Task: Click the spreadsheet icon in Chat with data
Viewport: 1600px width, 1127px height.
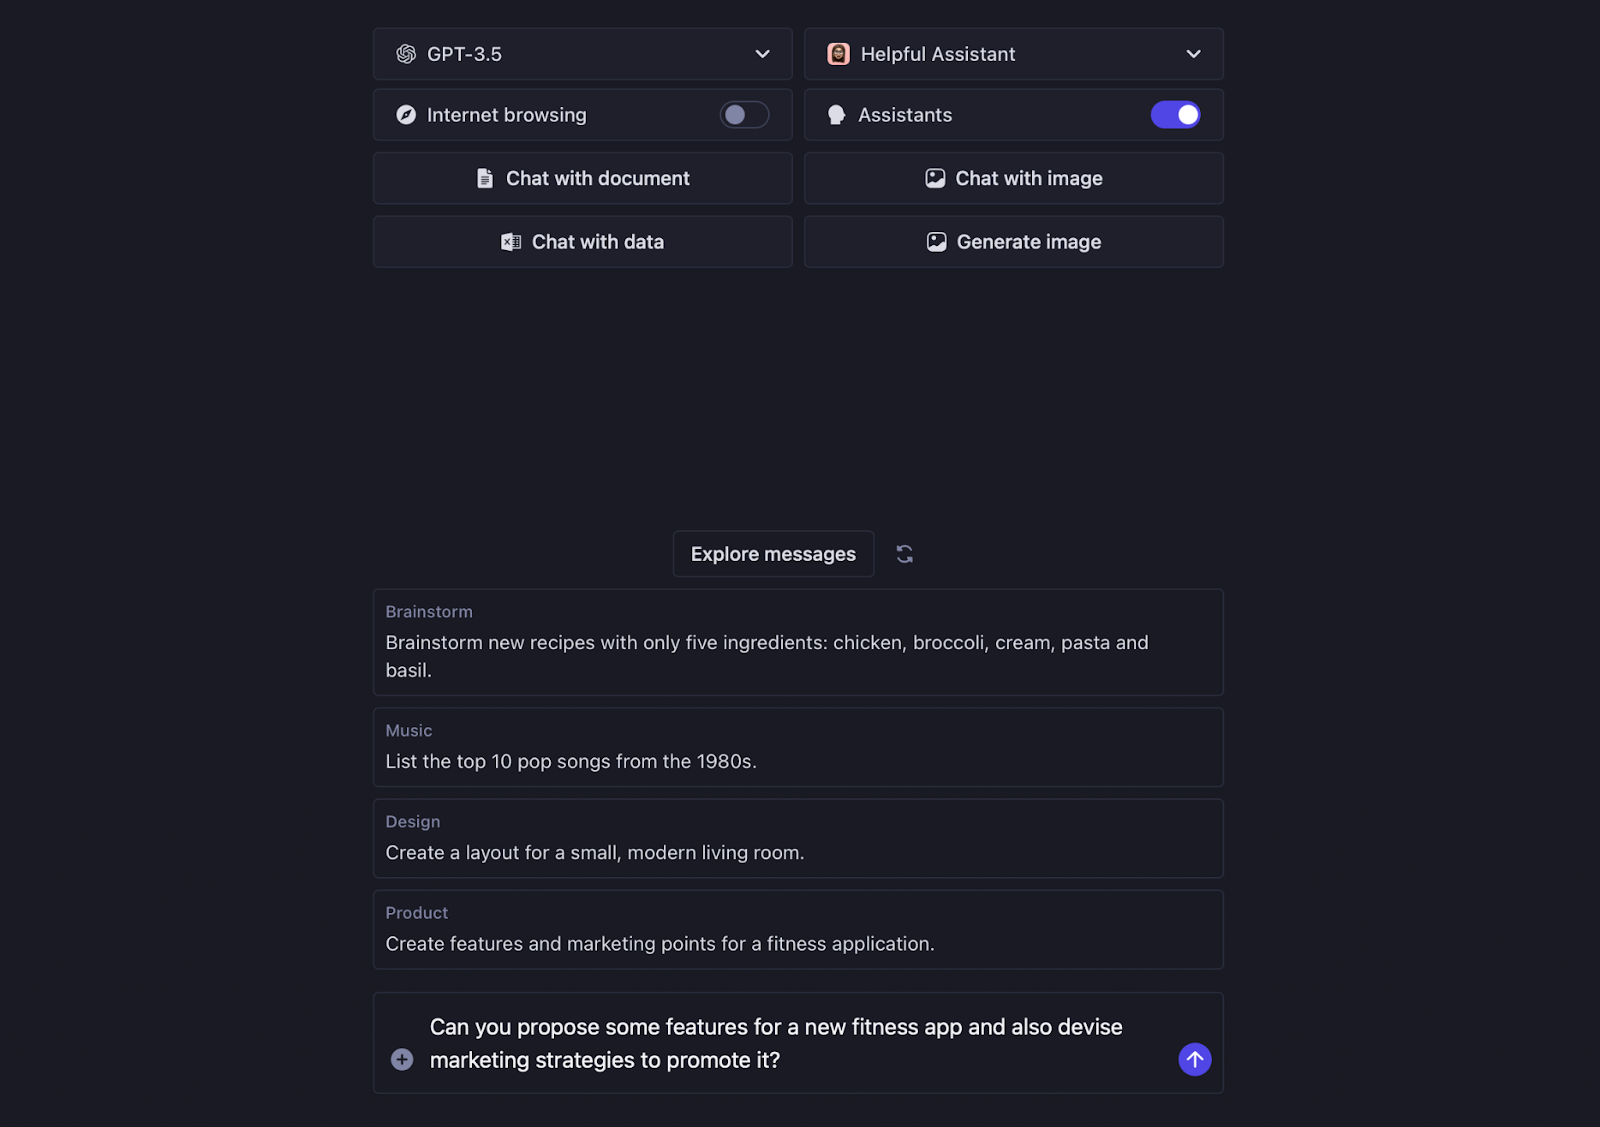Action: click(511, 242)
